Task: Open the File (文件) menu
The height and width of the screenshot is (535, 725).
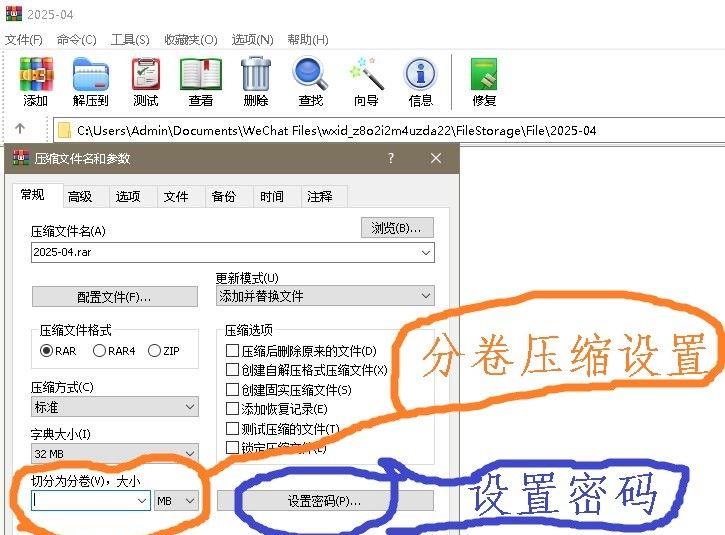Action: 24,40
